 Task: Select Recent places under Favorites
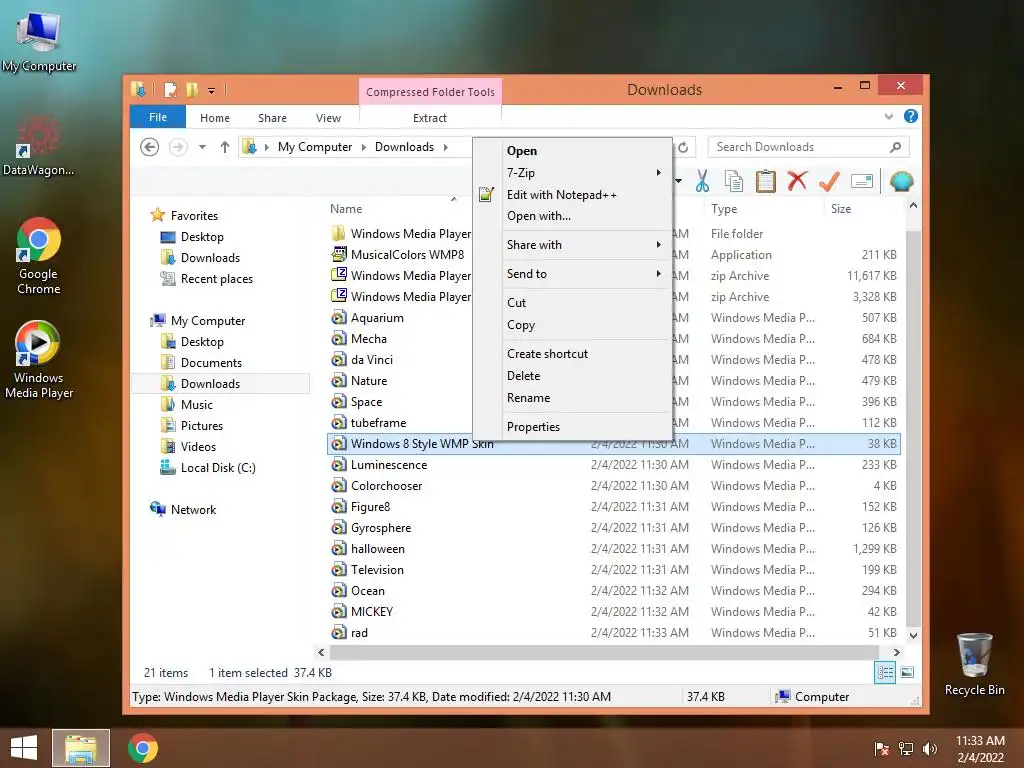[216, 279]
